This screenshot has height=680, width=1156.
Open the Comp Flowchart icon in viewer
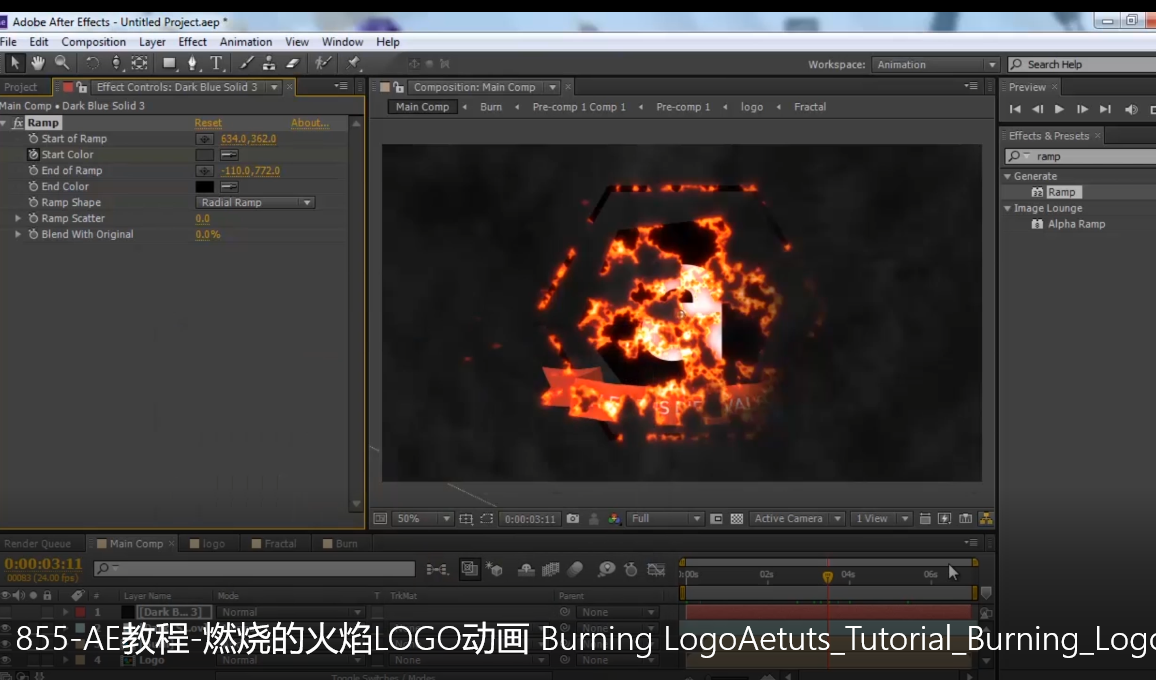pos(986,519)
